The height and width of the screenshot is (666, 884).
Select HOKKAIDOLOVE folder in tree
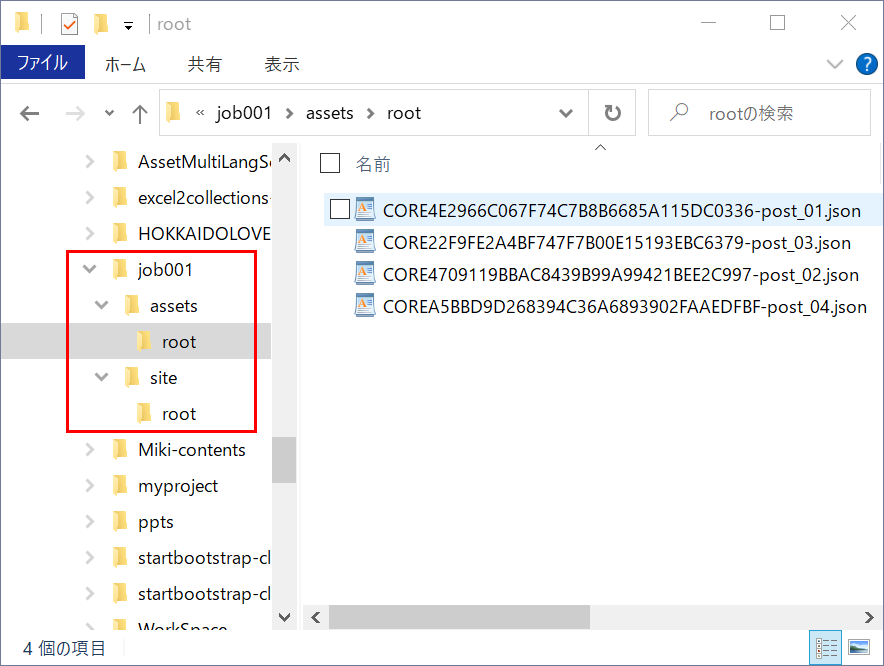coord(204,233)
